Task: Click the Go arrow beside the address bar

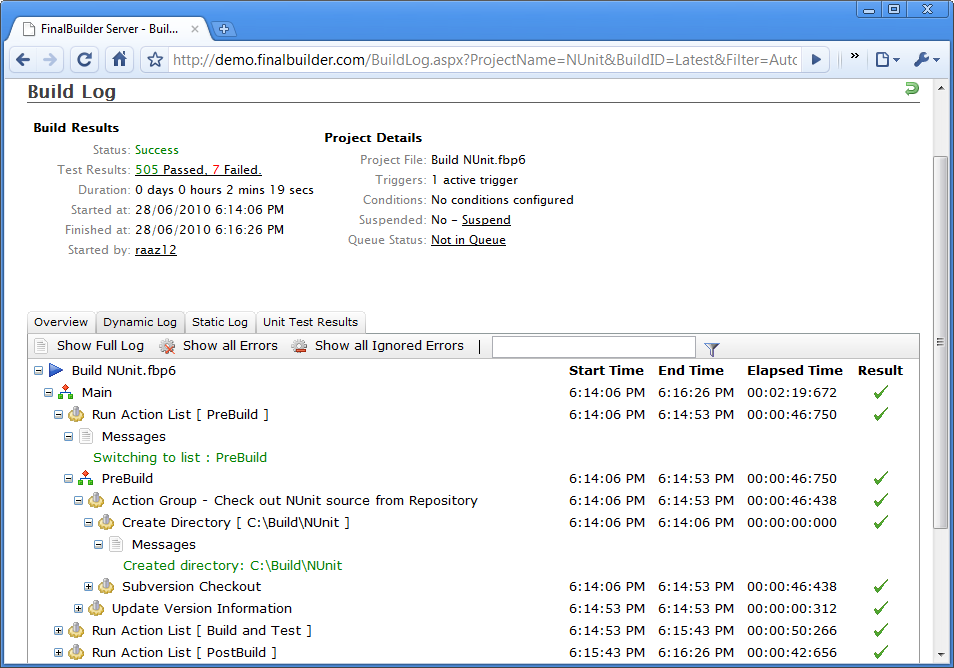Action: click(x=816, y=60)
